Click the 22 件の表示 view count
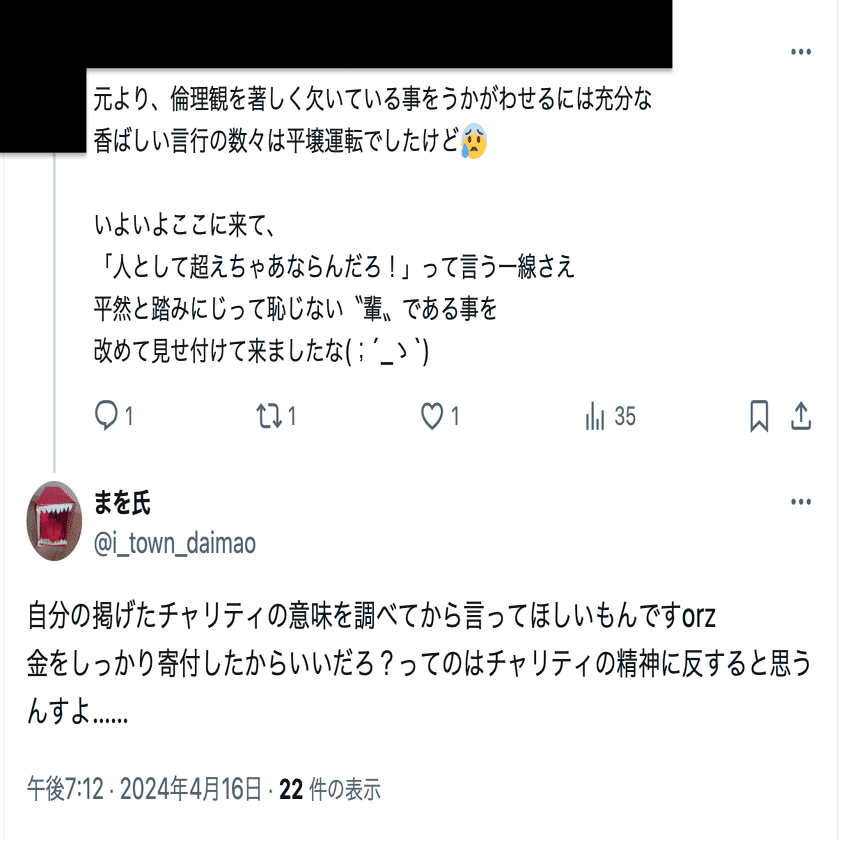Image resolution: width=841 pixels, height=841 pixels. click(330, 790)
